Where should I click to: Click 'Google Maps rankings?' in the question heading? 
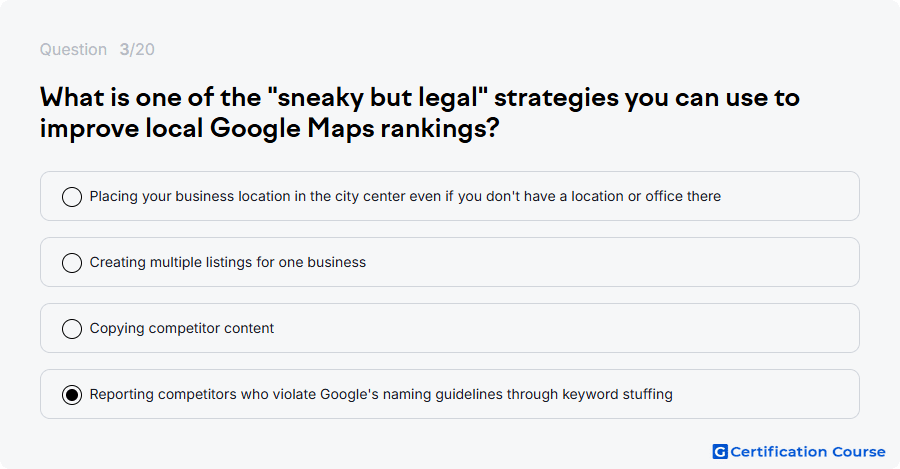tap(355, 128)
